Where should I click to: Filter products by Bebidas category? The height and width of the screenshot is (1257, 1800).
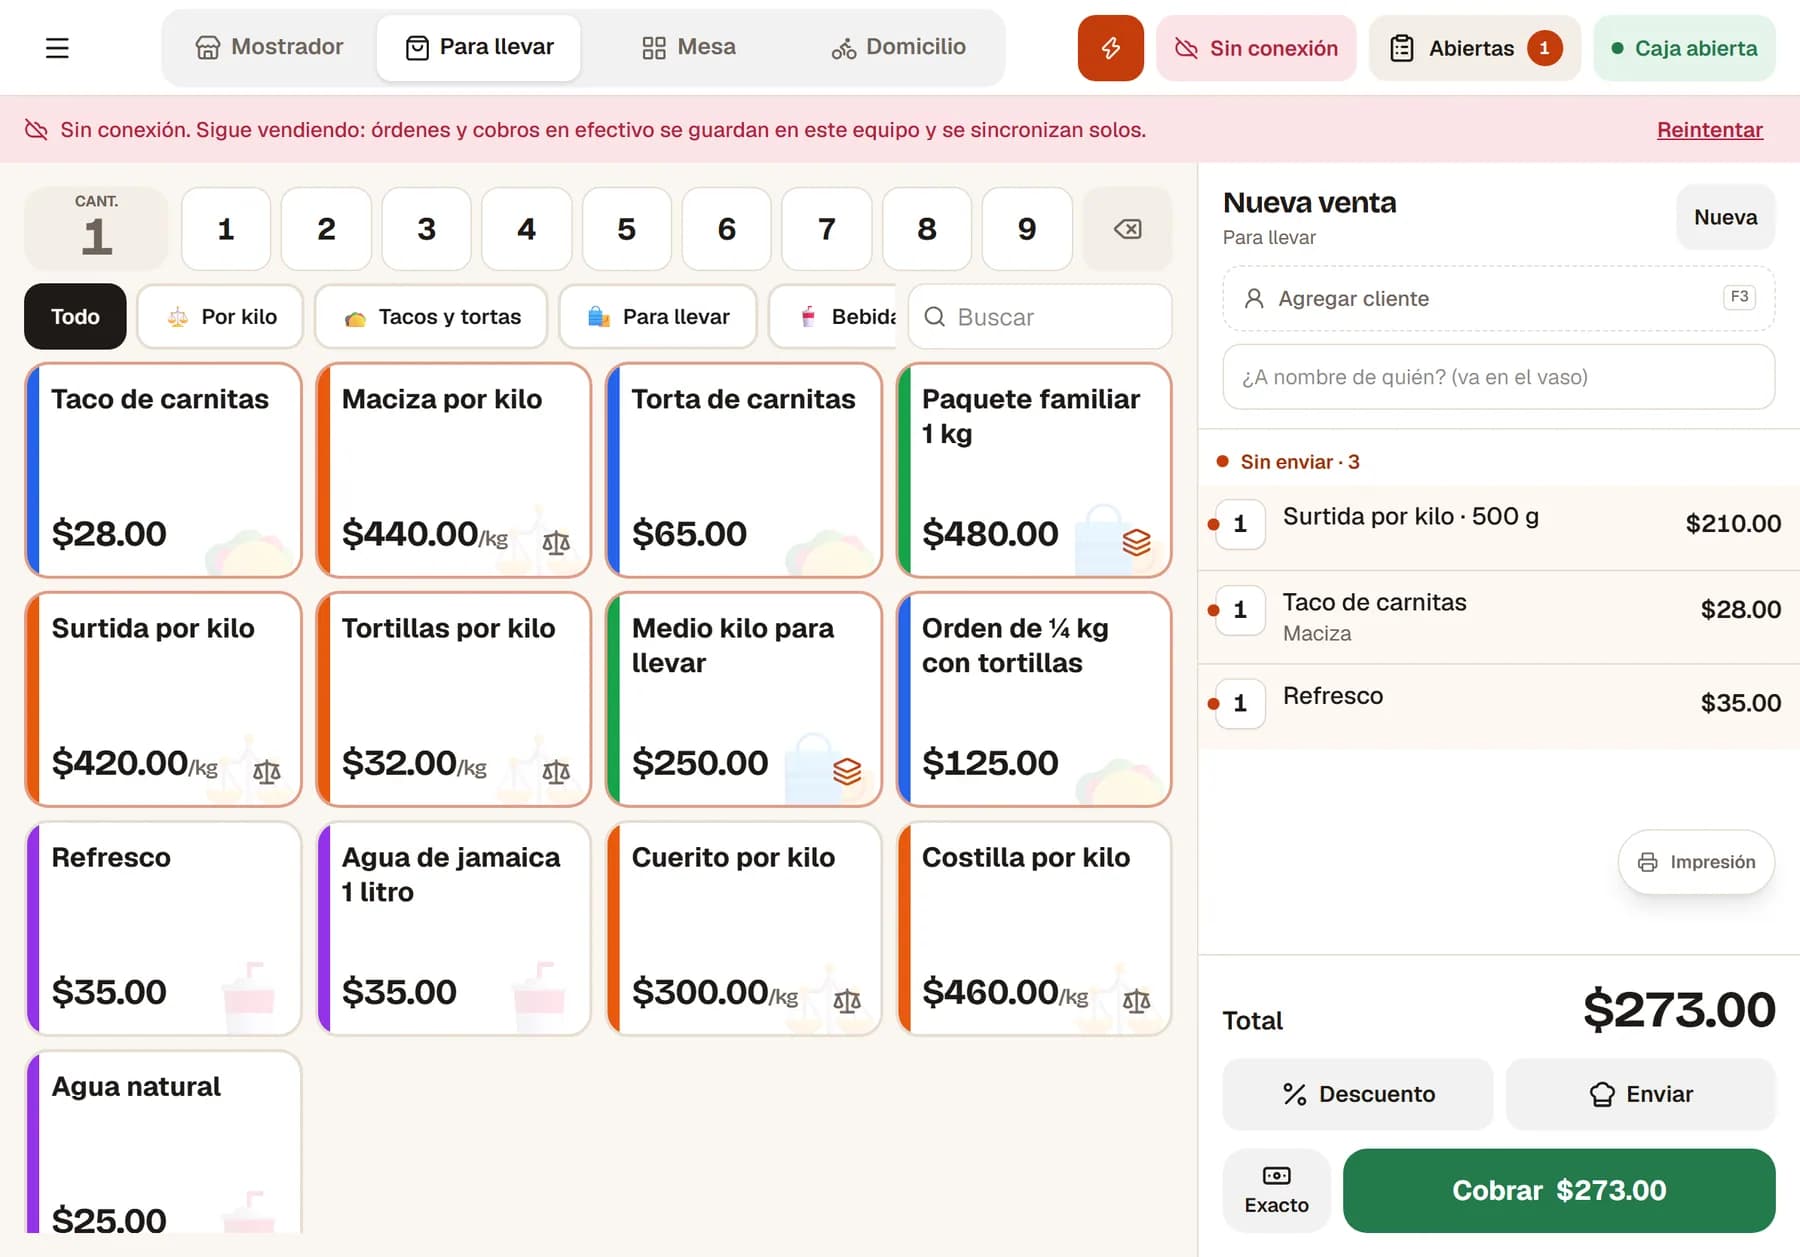pyautogui.click(x=833, y=317)
